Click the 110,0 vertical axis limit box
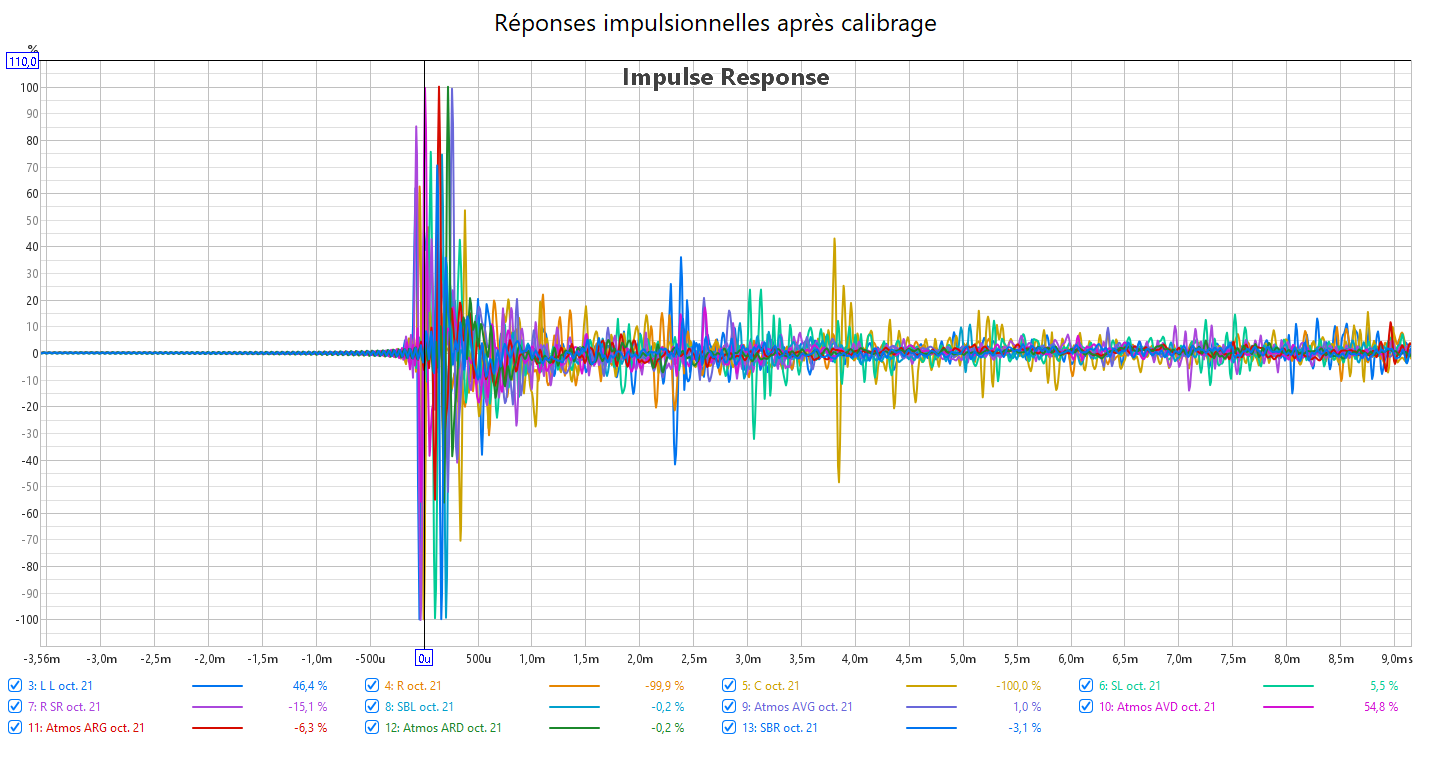Viewport: 1431px width, 760px height. (22, 62)
